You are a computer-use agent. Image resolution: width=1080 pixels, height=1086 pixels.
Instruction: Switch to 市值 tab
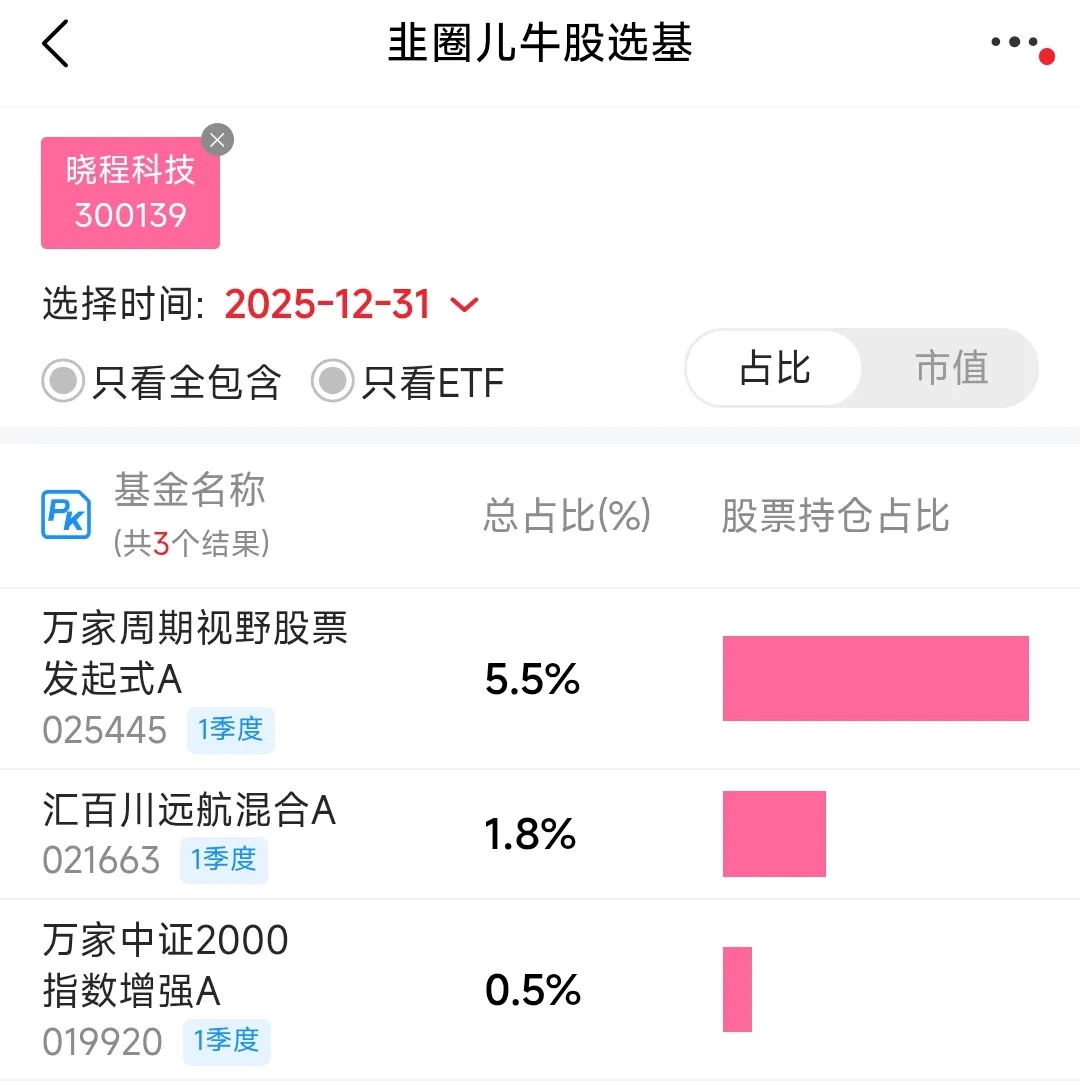point(951,368)
